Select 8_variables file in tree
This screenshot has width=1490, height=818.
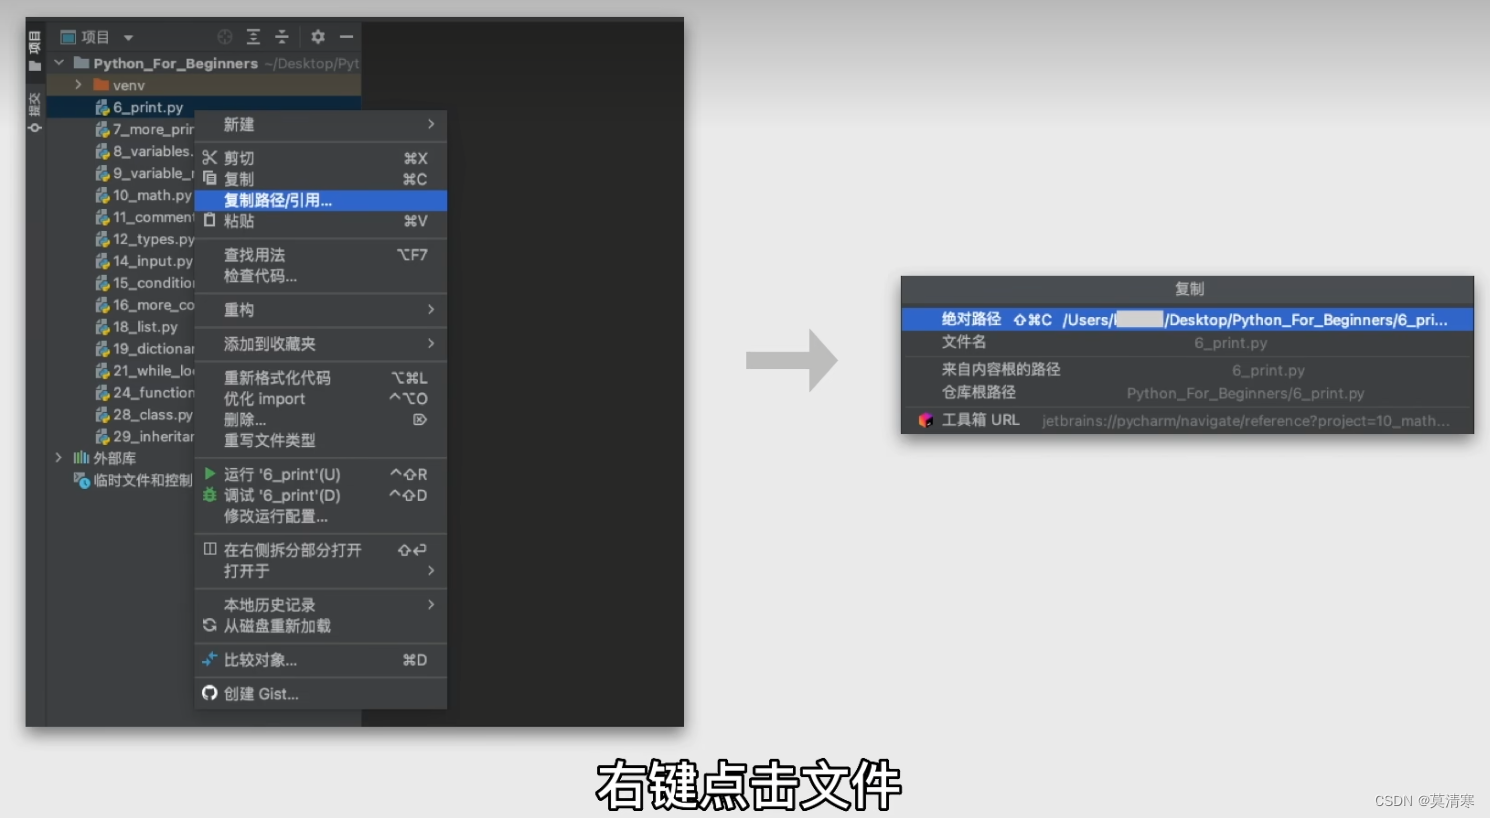click(144, 151)
